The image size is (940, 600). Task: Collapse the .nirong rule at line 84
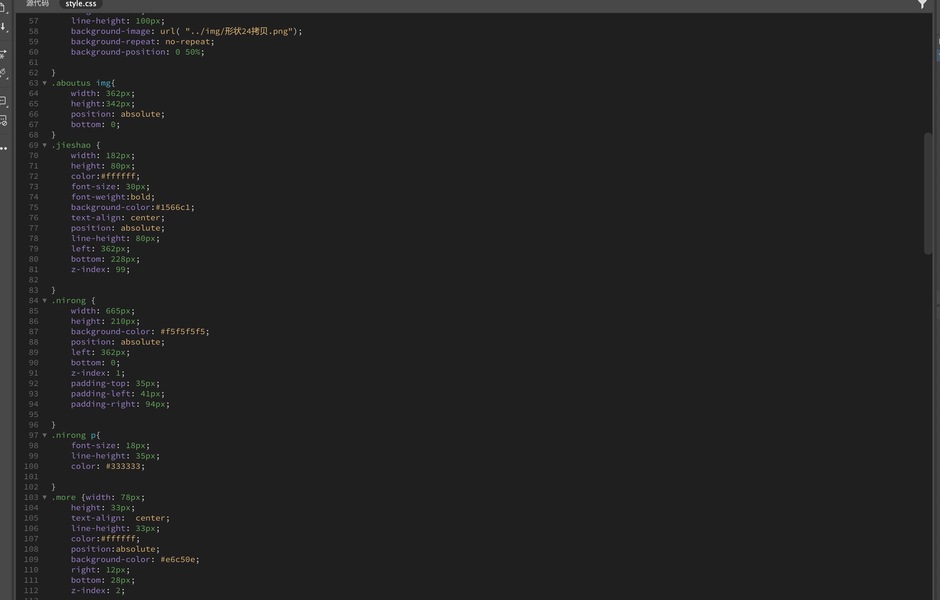(44, 300)
